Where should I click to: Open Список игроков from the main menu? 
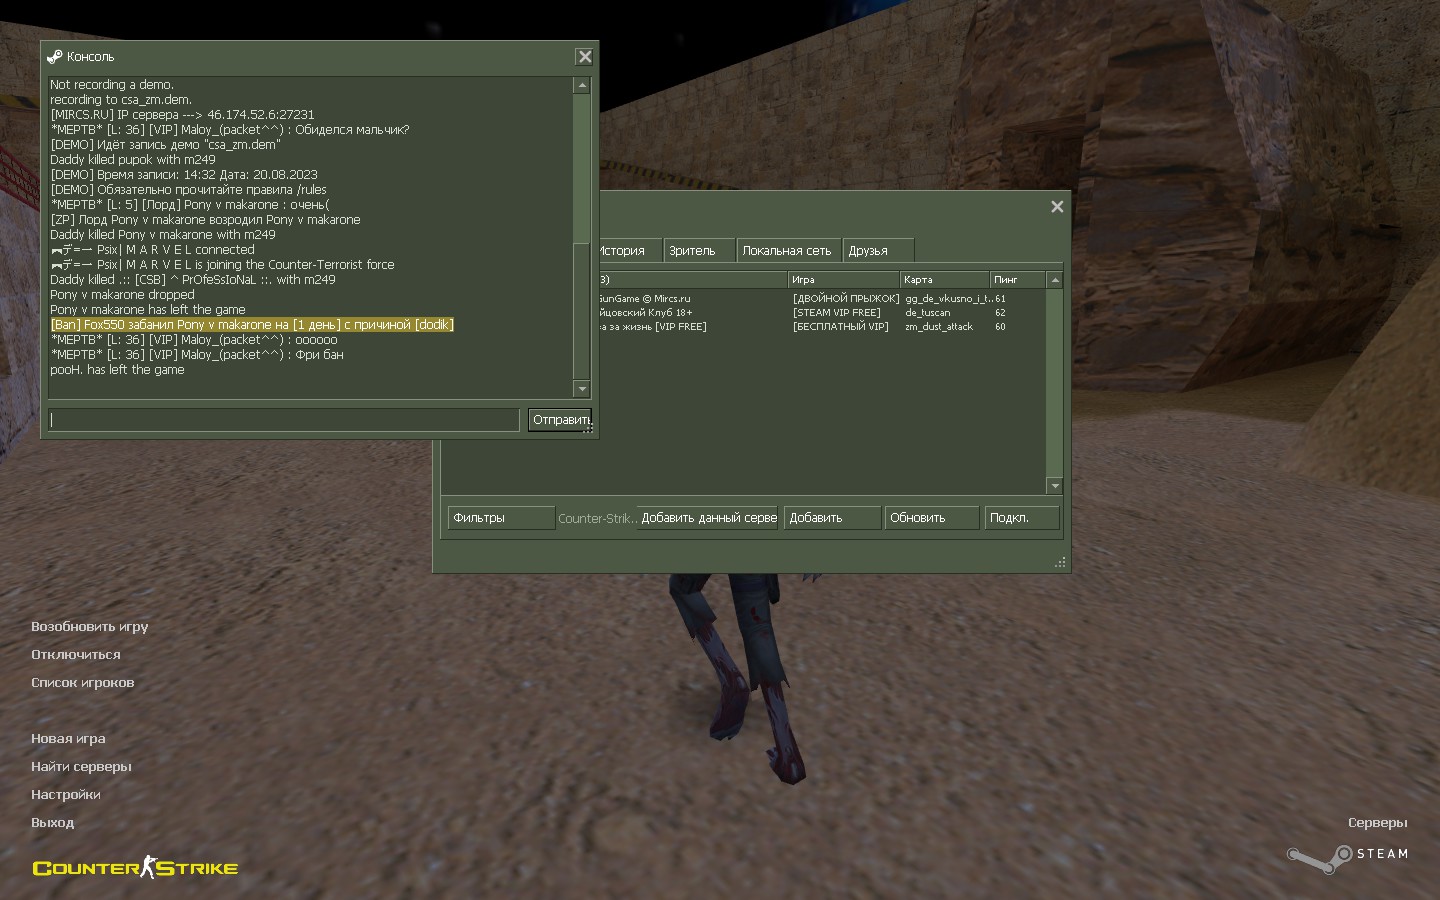click(82, 683)
